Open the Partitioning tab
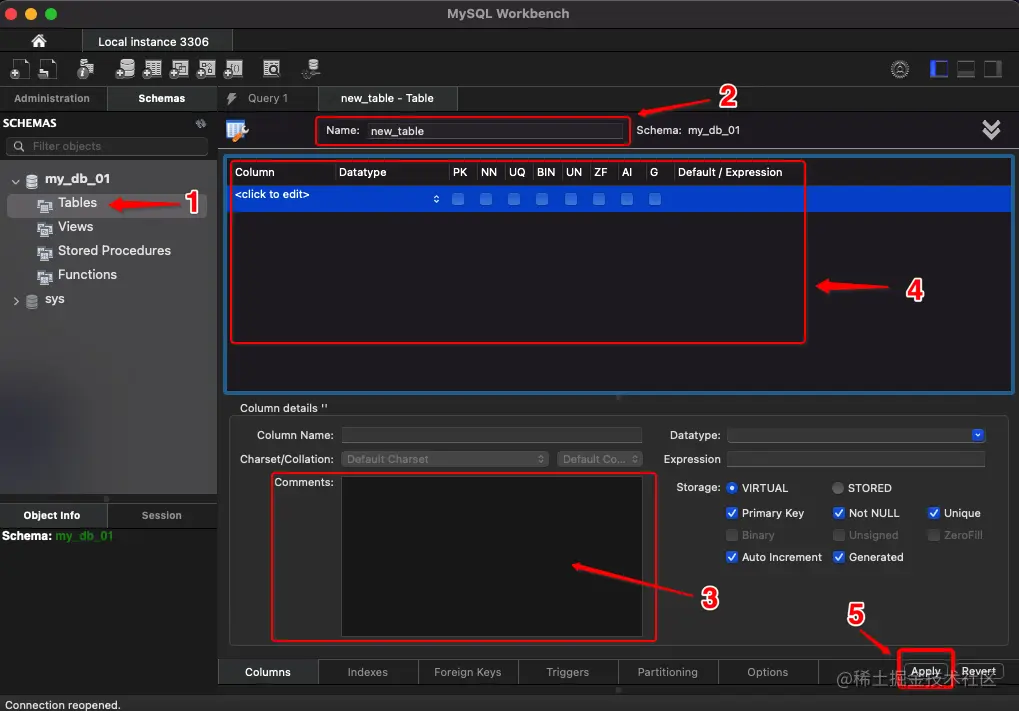 667,672
